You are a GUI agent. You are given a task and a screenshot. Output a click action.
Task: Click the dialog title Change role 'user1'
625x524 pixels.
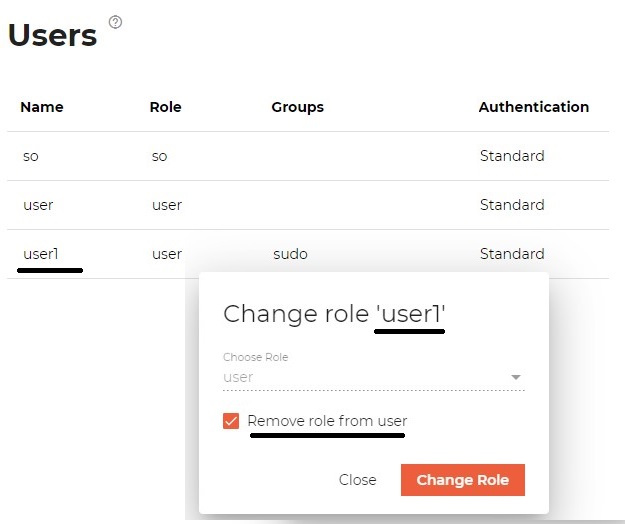(334, 314)
